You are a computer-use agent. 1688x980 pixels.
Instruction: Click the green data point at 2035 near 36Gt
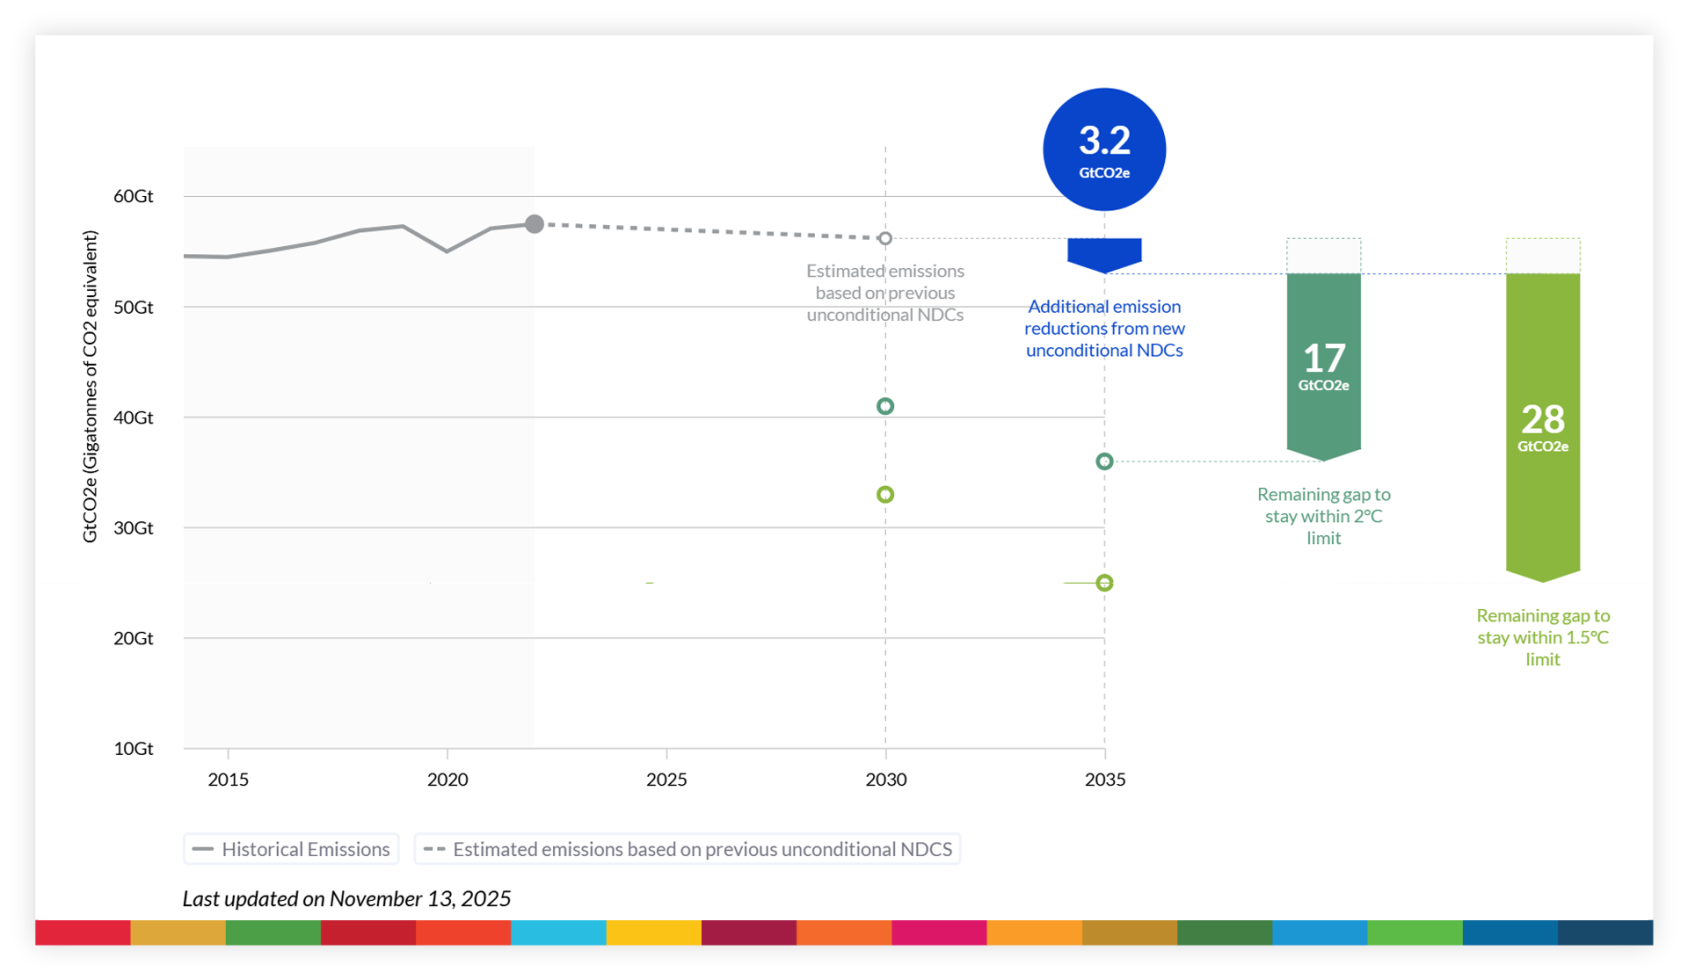coord(1104,461)
